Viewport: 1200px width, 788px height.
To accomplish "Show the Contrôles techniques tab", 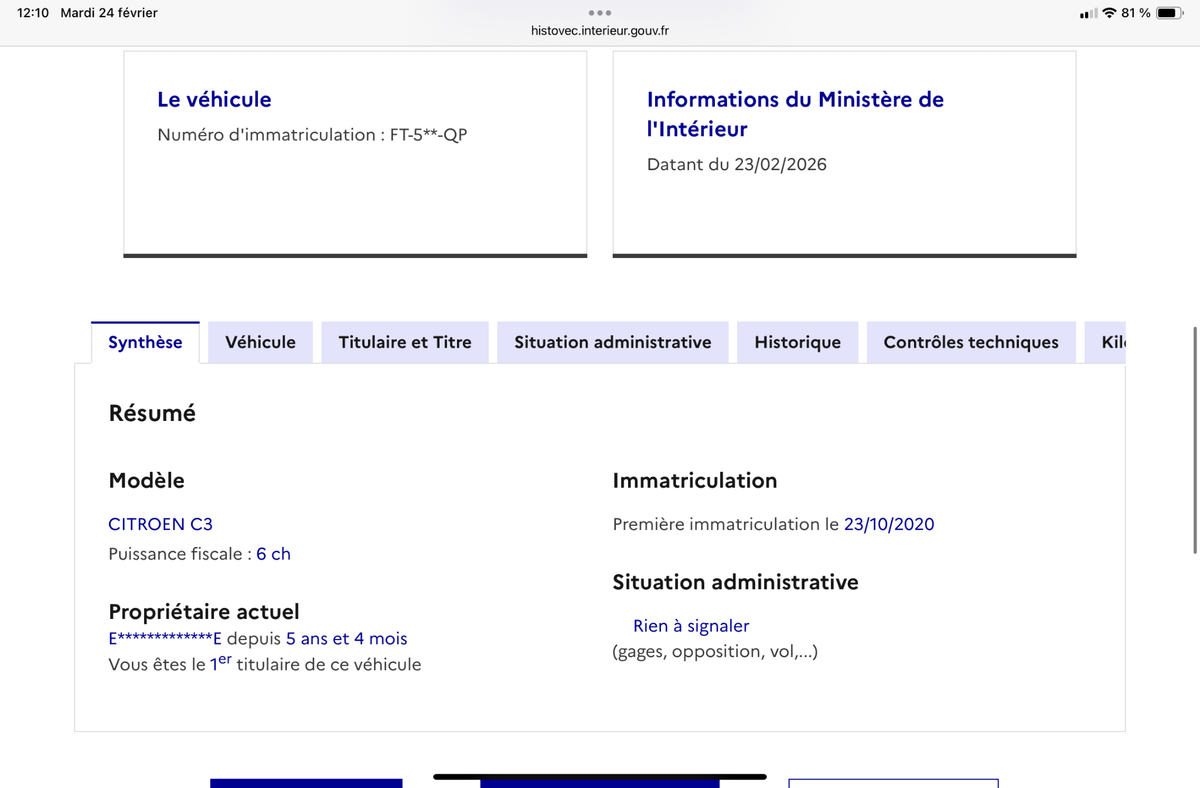I will coord(970,342).
